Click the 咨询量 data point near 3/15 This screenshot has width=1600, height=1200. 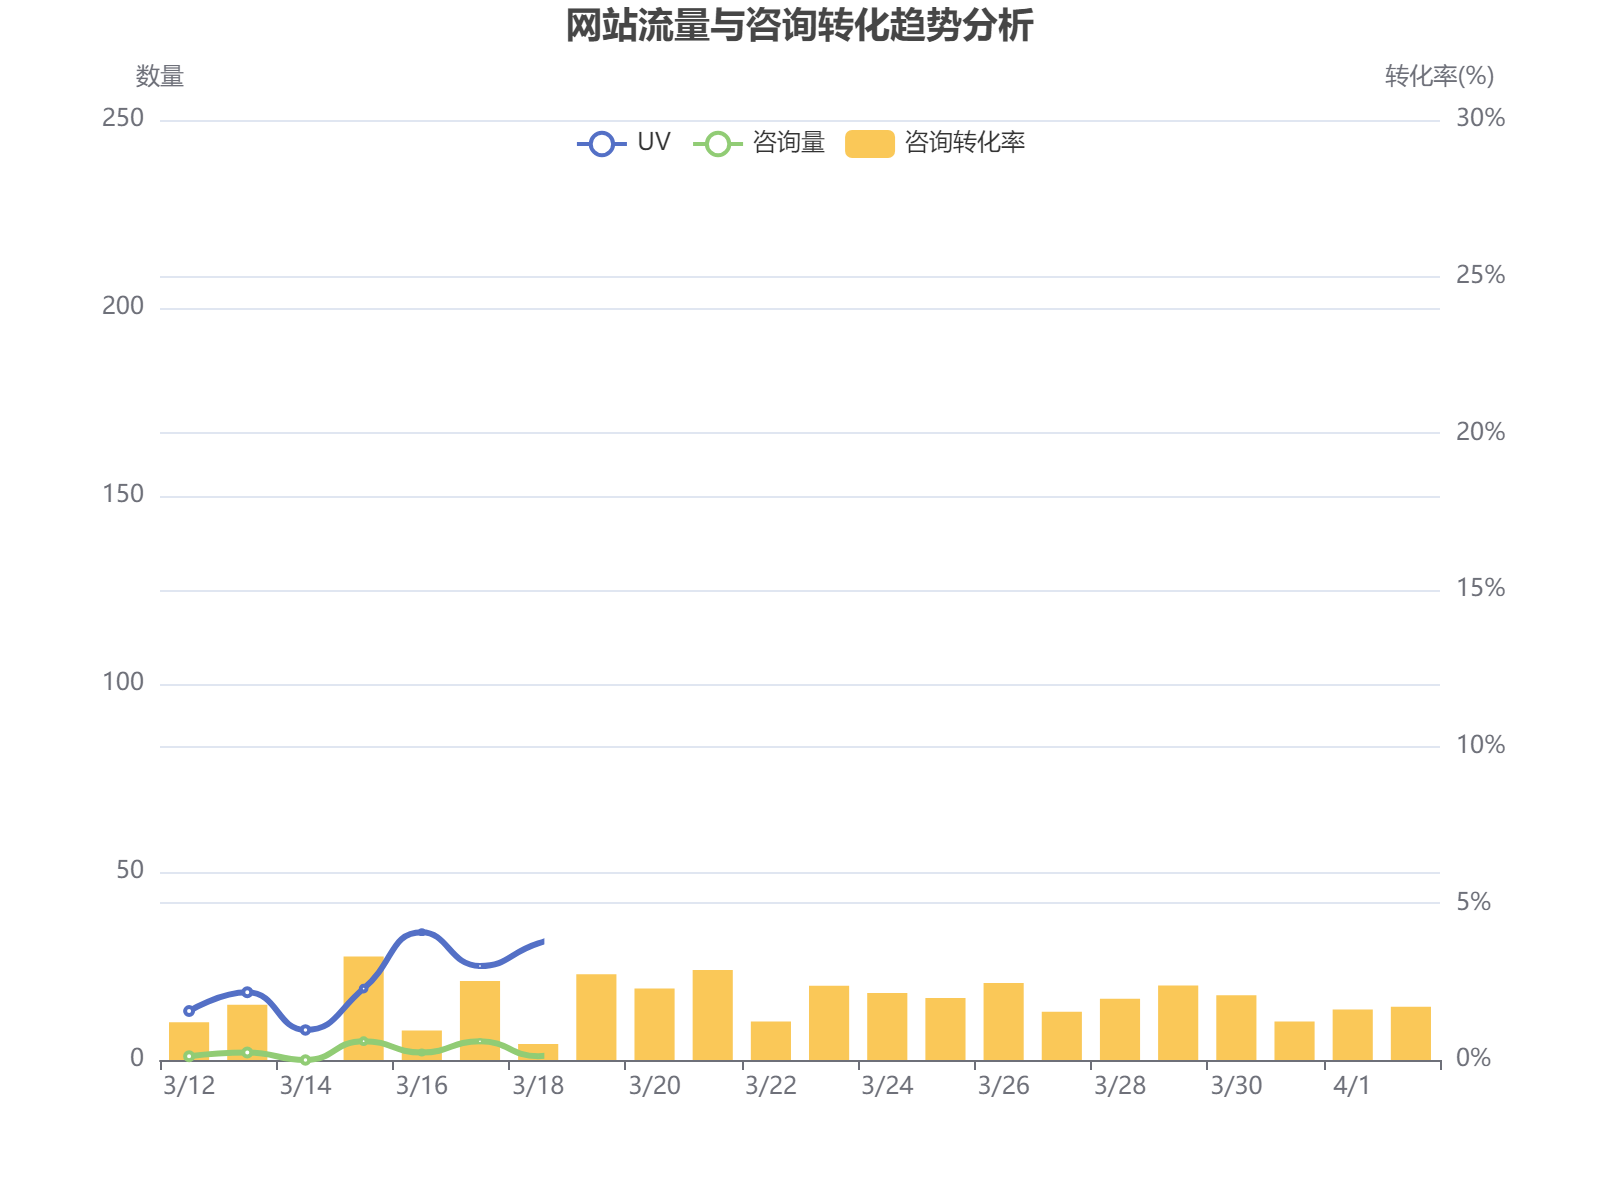click(x=362, y=1040)
